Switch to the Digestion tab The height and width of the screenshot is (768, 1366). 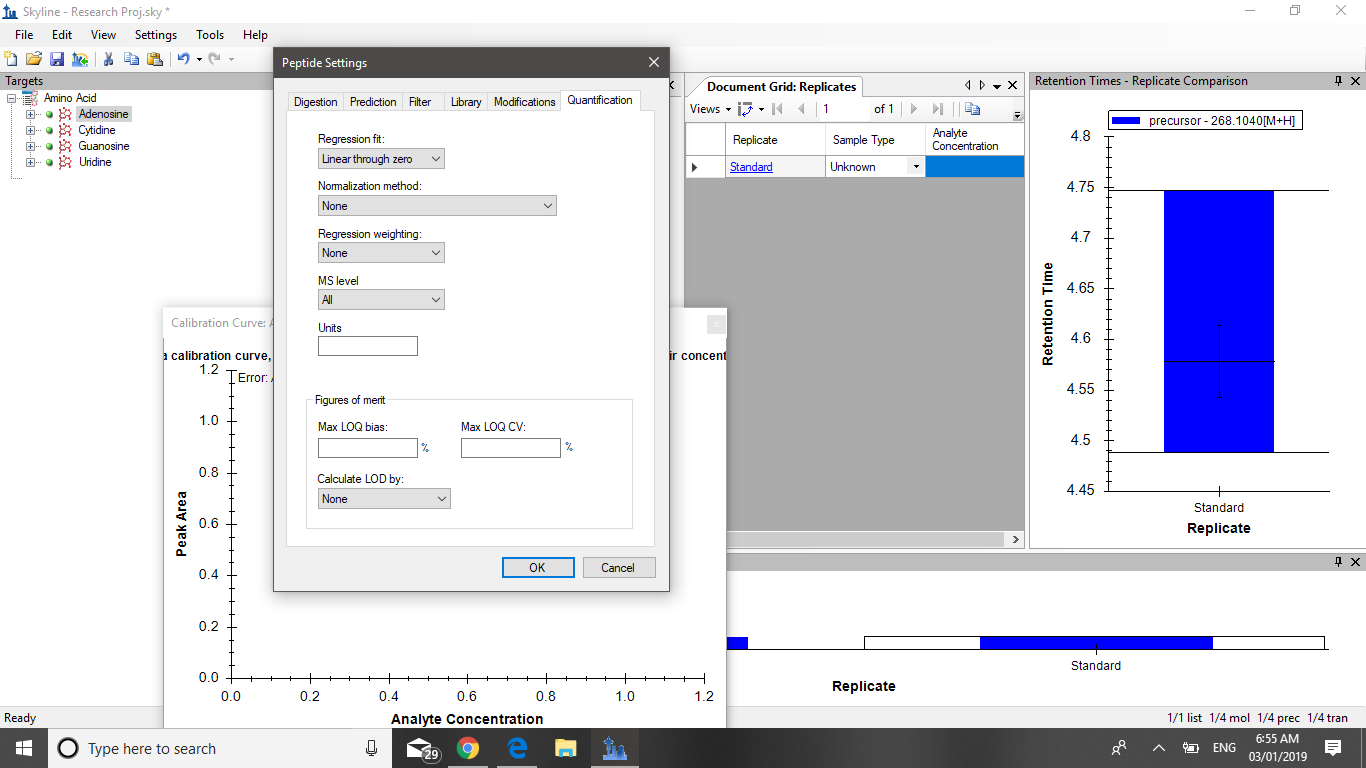315,102
